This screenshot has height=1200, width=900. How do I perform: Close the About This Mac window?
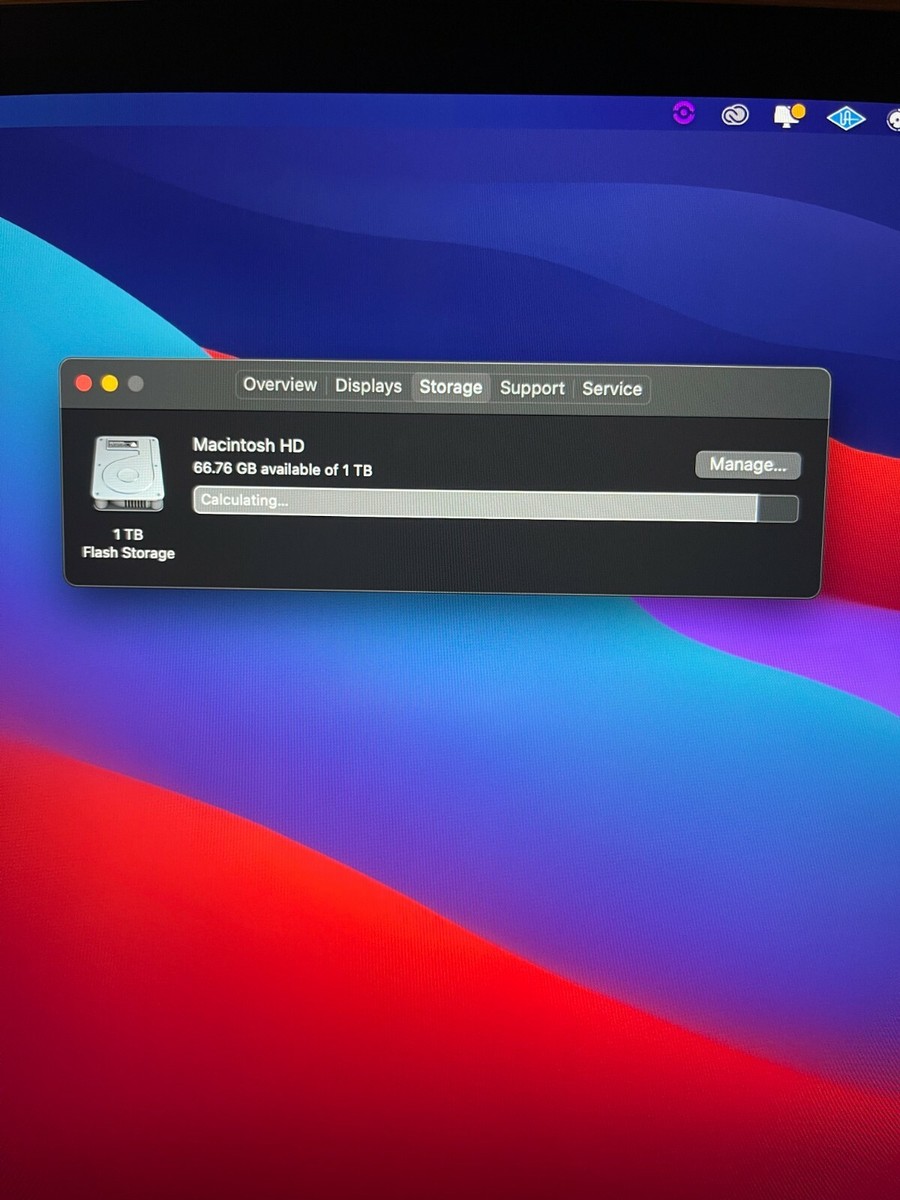pyautogui.click(x=84, y=383)
